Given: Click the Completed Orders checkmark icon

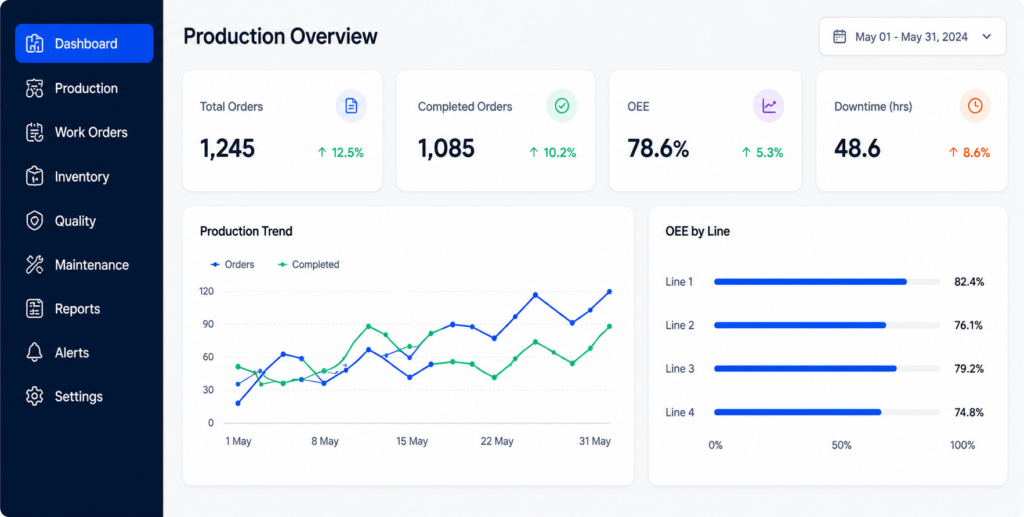Looking at the screenshot, I should coord(562,106).
